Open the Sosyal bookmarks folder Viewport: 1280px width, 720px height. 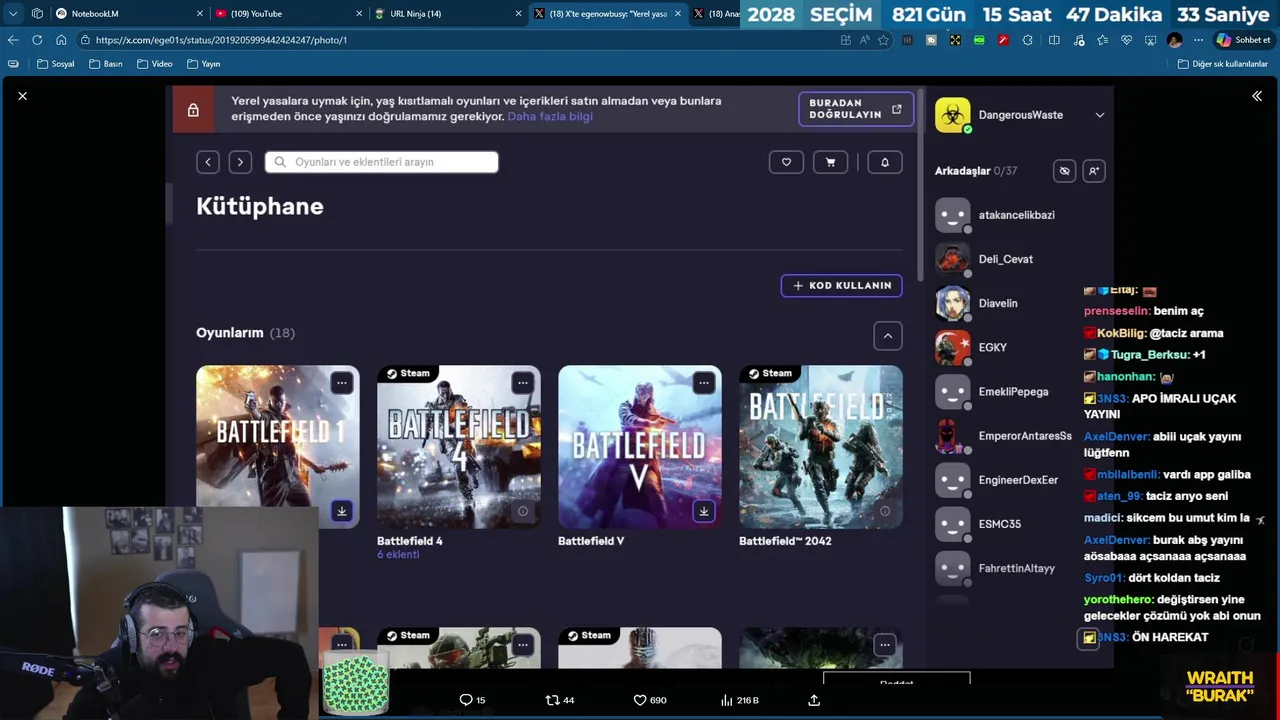[55, 64]
